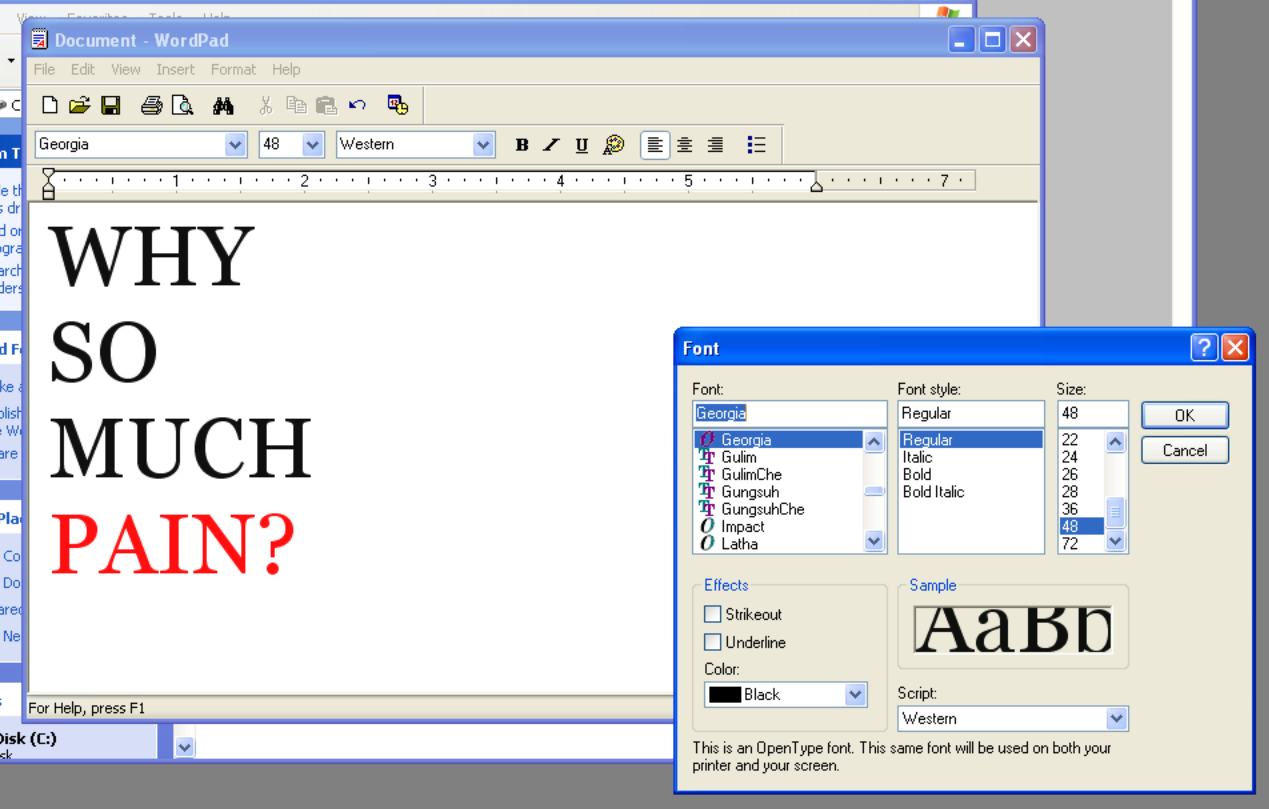Expand the font size 48 dropdown in format bar
1269x809 pixels.
coord(313,145)
